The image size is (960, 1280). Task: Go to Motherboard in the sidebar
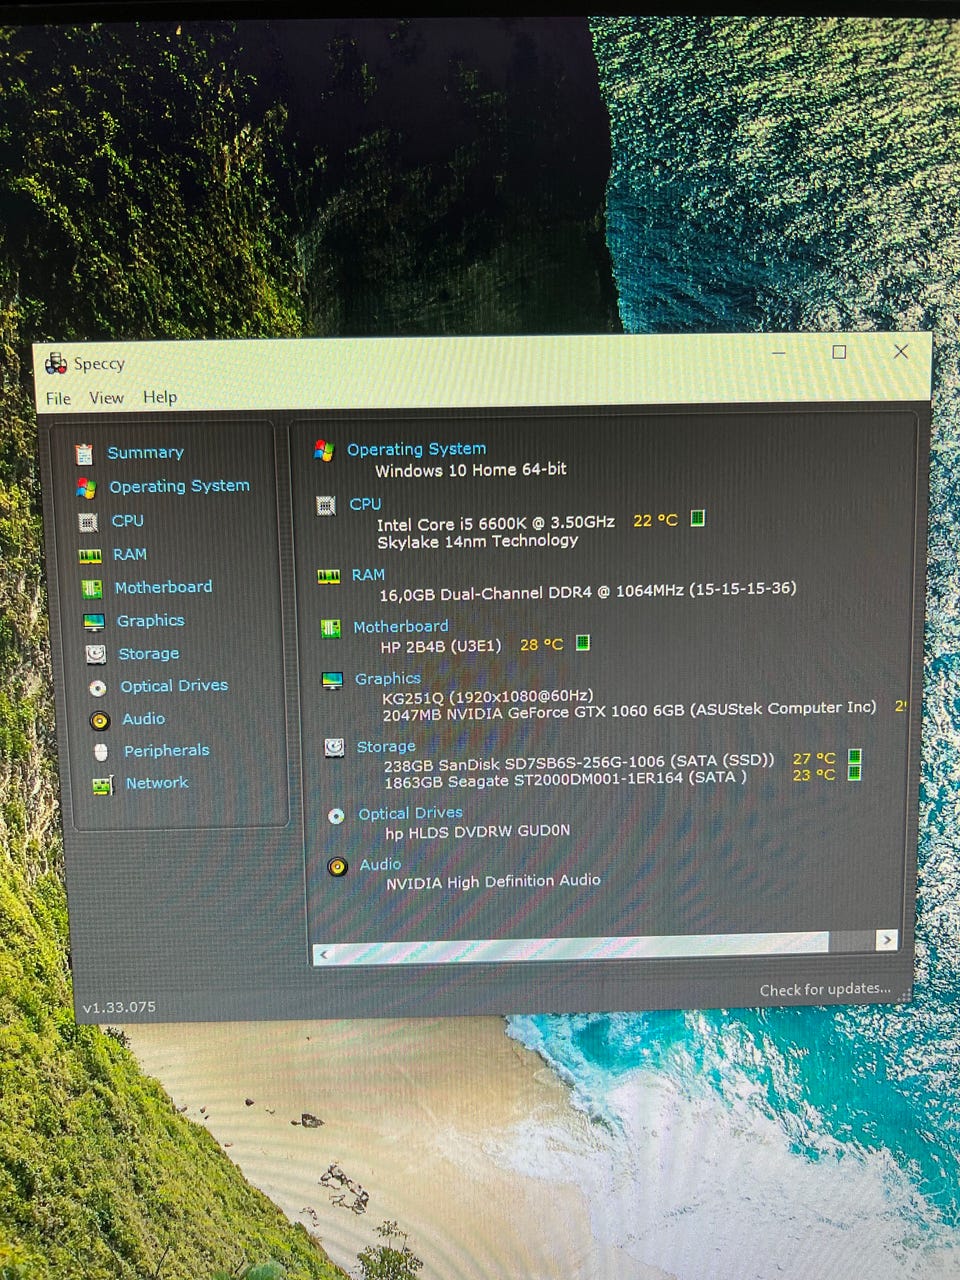click(x=163, y=587)
